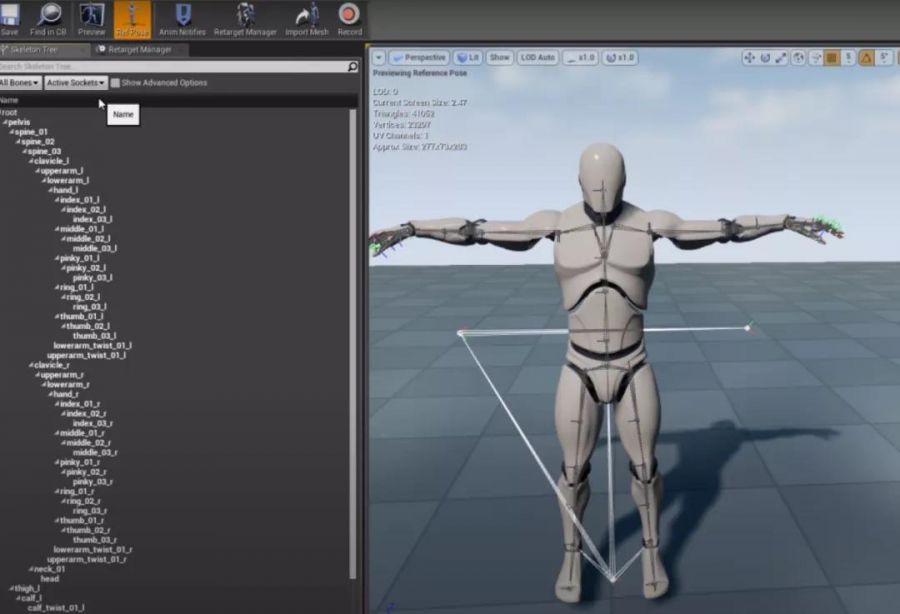Collapse the hand_l bone arrow
The image size is (900, 614).
click(x=51, y=190)
